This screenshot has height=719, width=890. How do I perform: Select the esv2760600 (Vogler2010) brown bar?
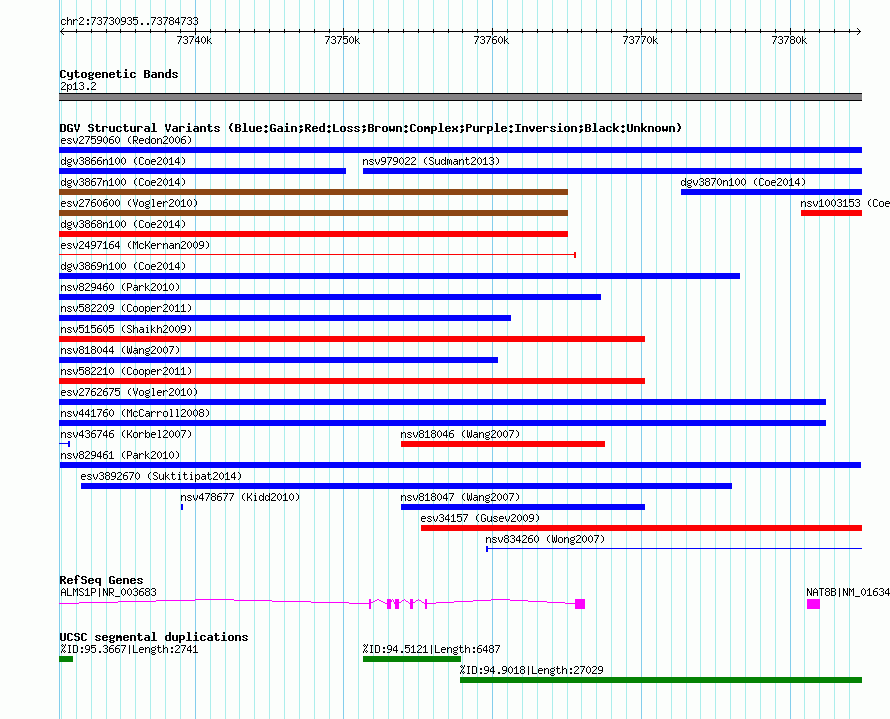pos(314,213)
